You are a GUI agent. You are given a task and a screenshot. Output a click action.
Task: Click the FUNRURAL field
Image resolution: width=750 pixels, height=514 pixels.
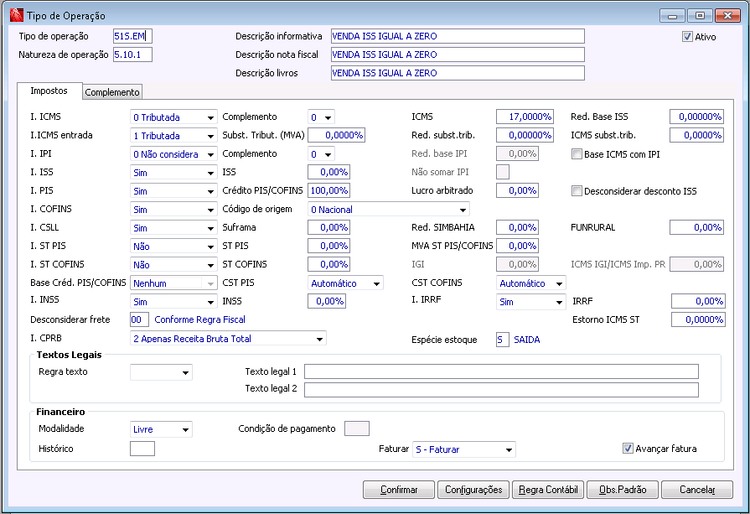[696, 228]
